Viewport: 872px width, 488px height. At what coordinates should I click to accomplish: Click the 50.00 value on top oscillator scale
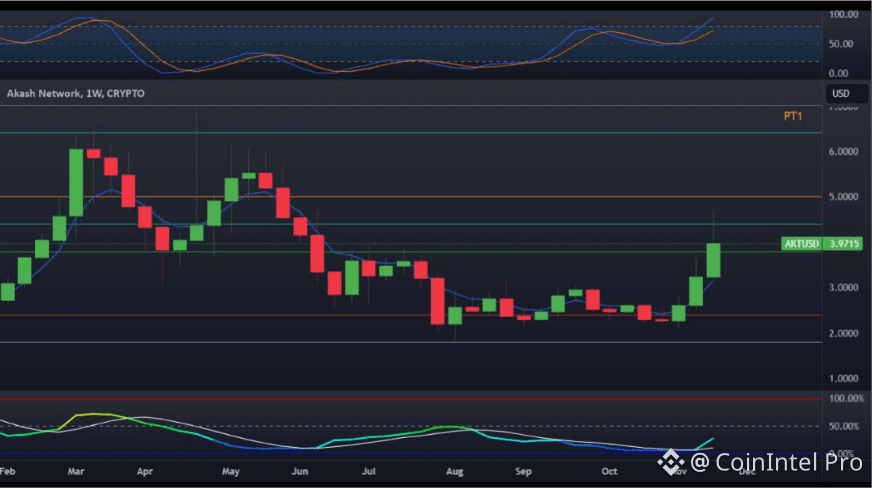click(841, 44)
